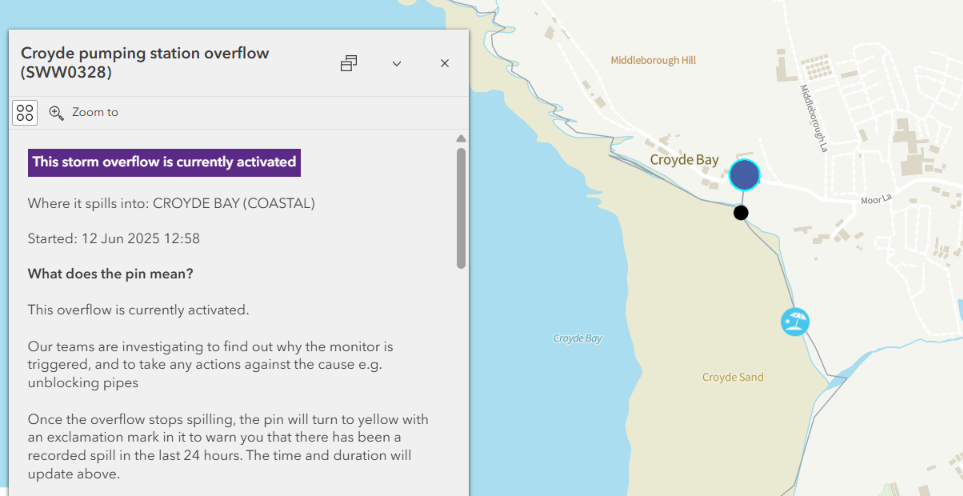Image resolution: width=963 pixels, height=496 pixels.
Task: Click the Started 12 Jun 2025 text
Action: click(114, 238)
